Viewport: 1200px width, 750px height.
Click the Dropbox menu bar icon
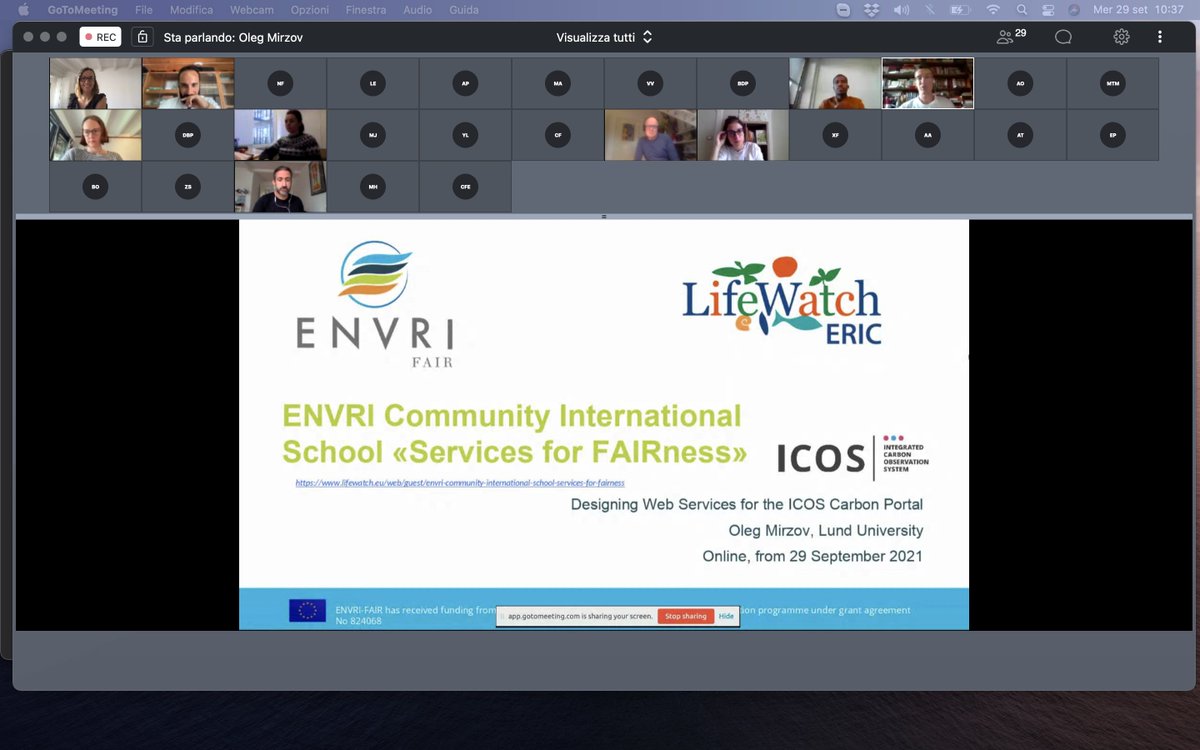click(x=871, y=10)
